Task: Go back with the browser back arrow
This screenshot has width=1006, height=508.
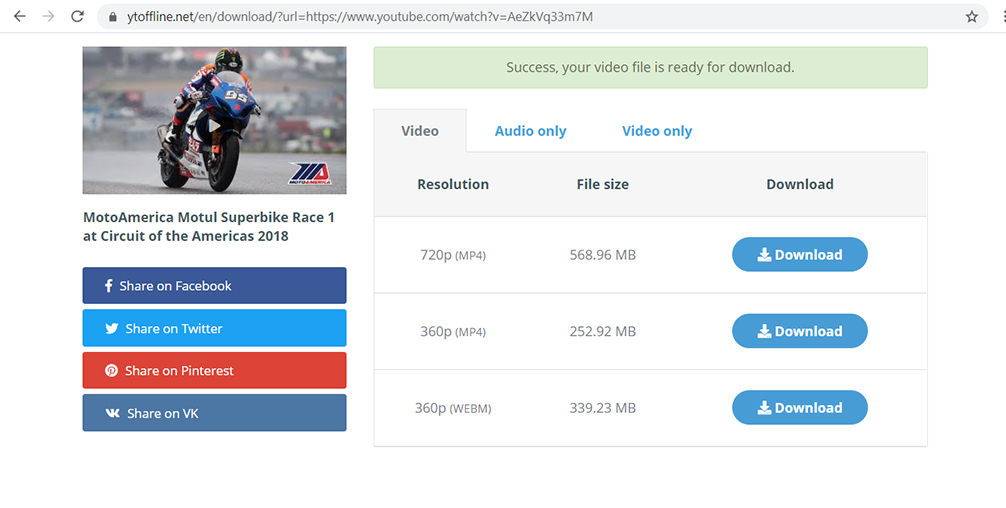Action: pos(20,17)
